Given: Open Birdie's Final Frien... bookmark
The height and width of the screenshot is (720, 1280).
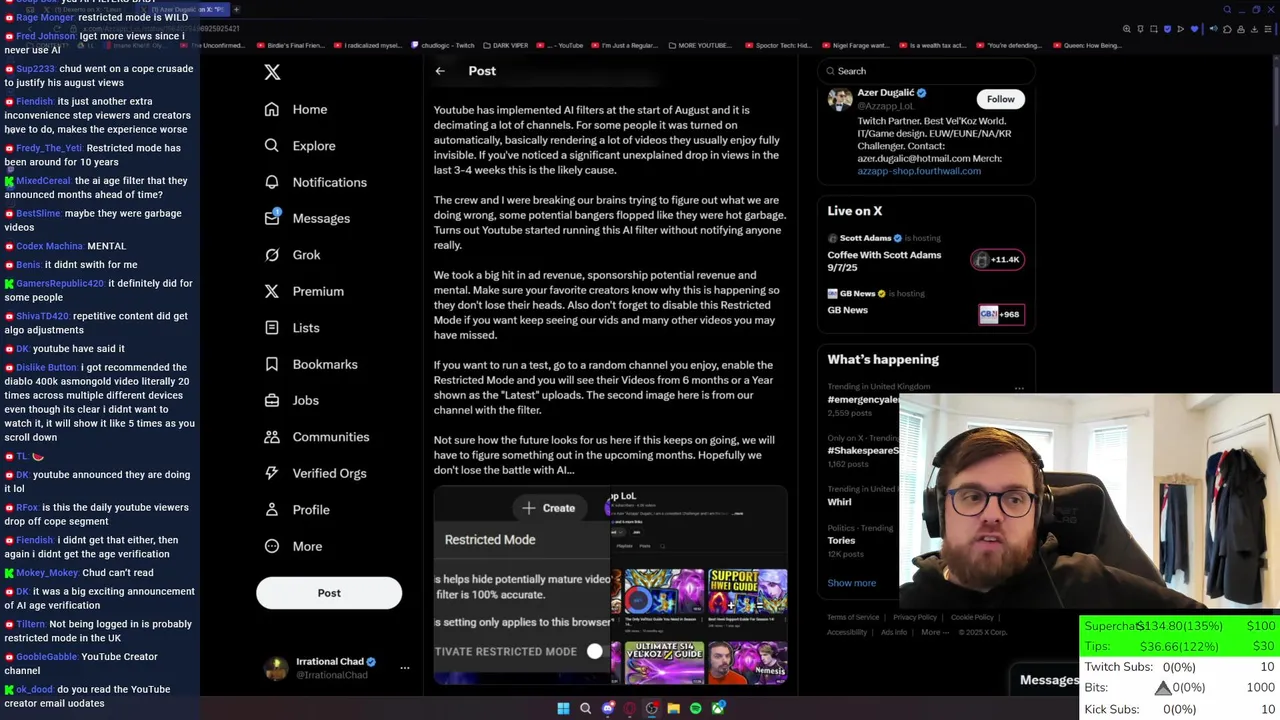Looking at the screenshot, I should [x=290, y=45].
